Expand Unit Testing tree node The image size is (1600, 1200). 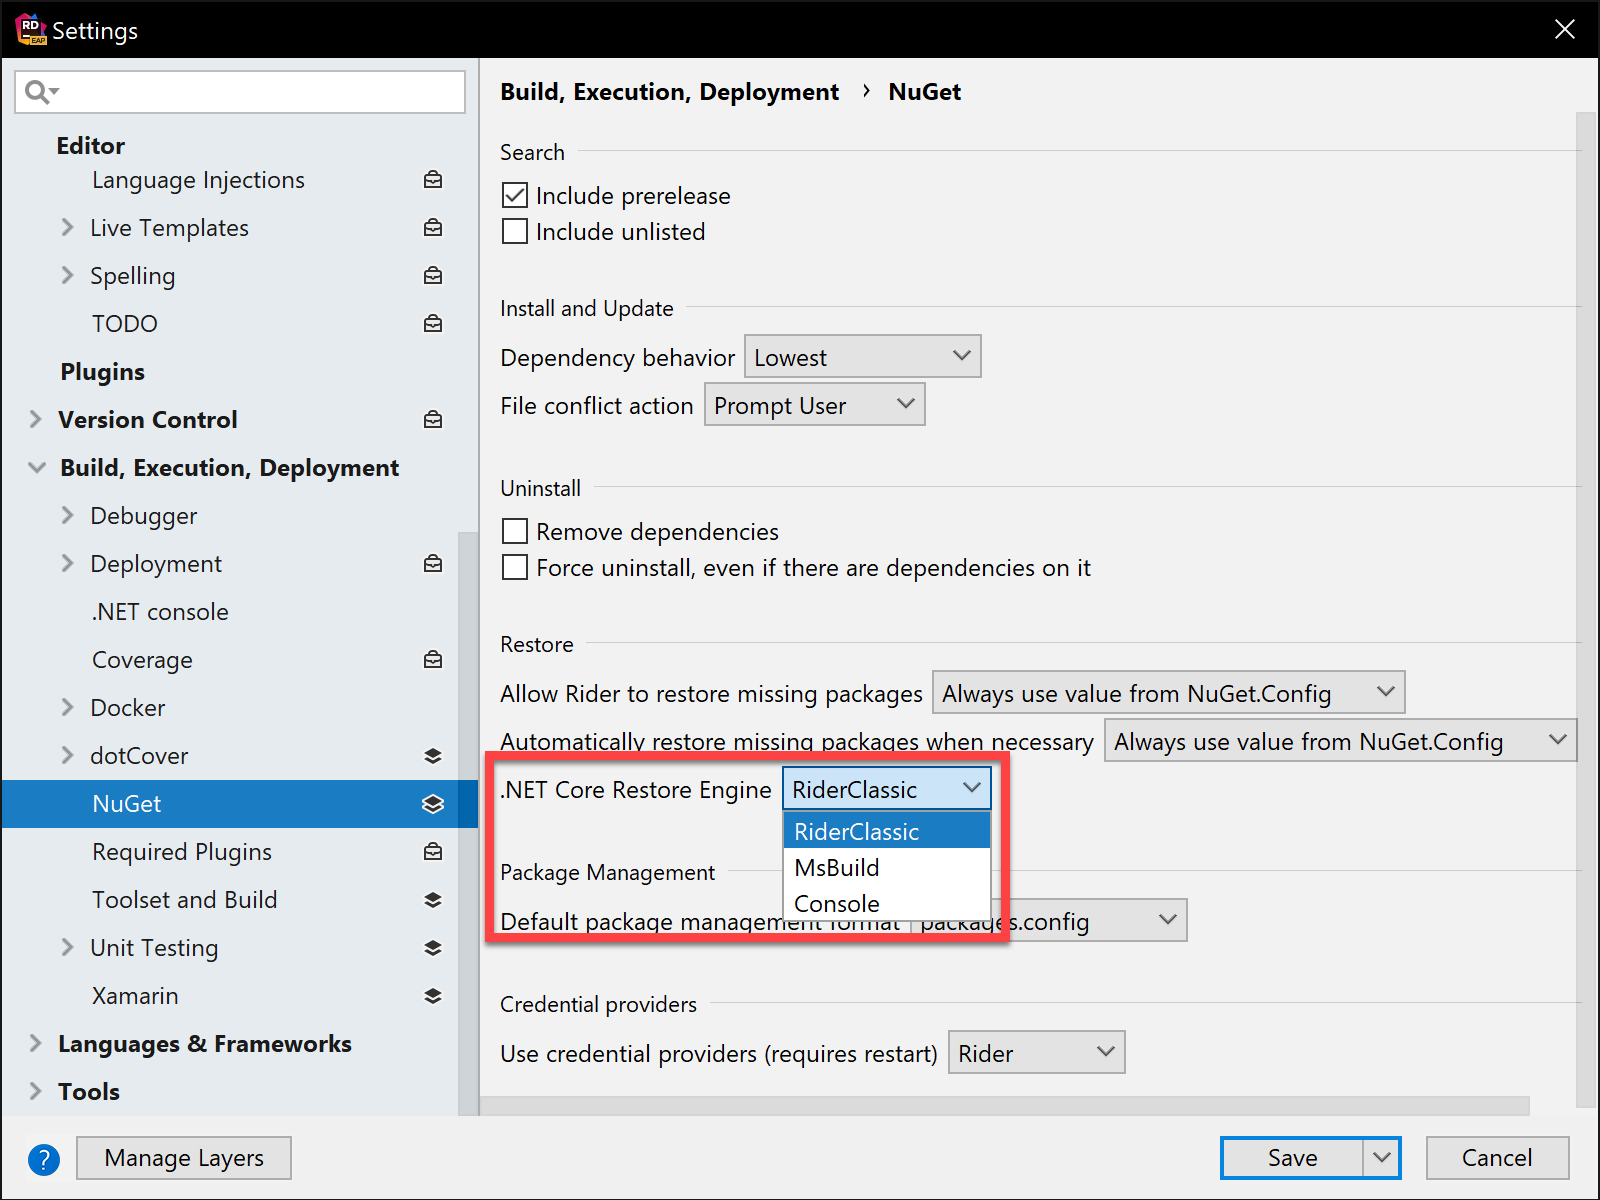click(67, 947)
